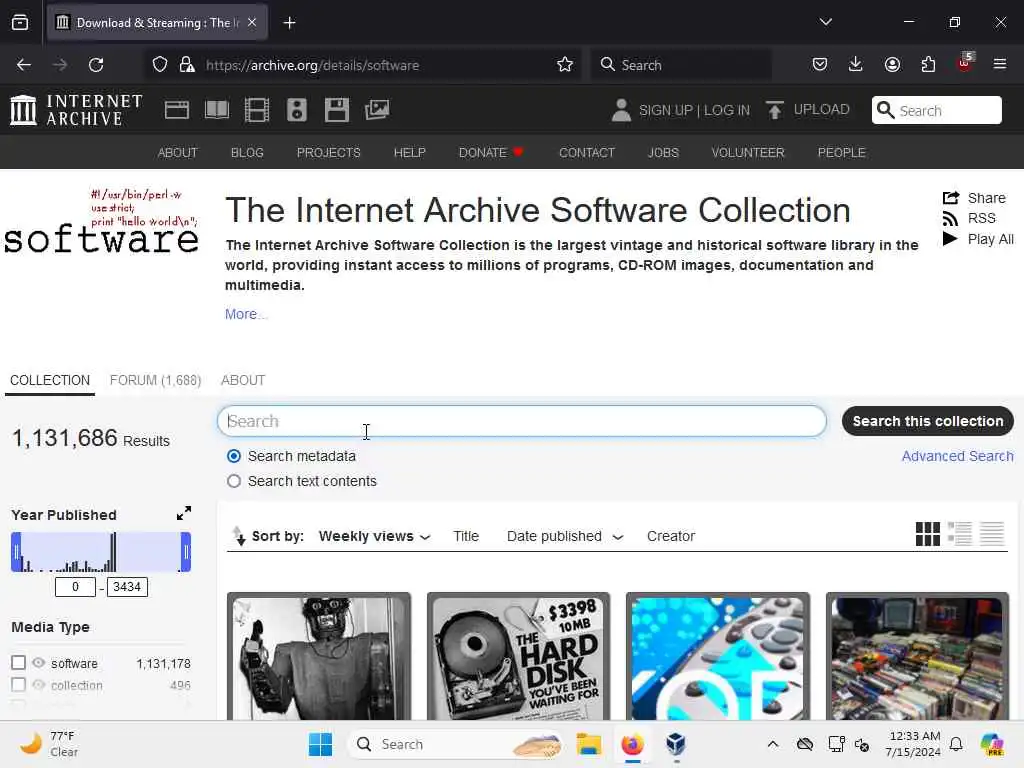This screenshot has height=768, width=1024.
Task: Grab left handle of year slider
Action: (x=16, y=552)
